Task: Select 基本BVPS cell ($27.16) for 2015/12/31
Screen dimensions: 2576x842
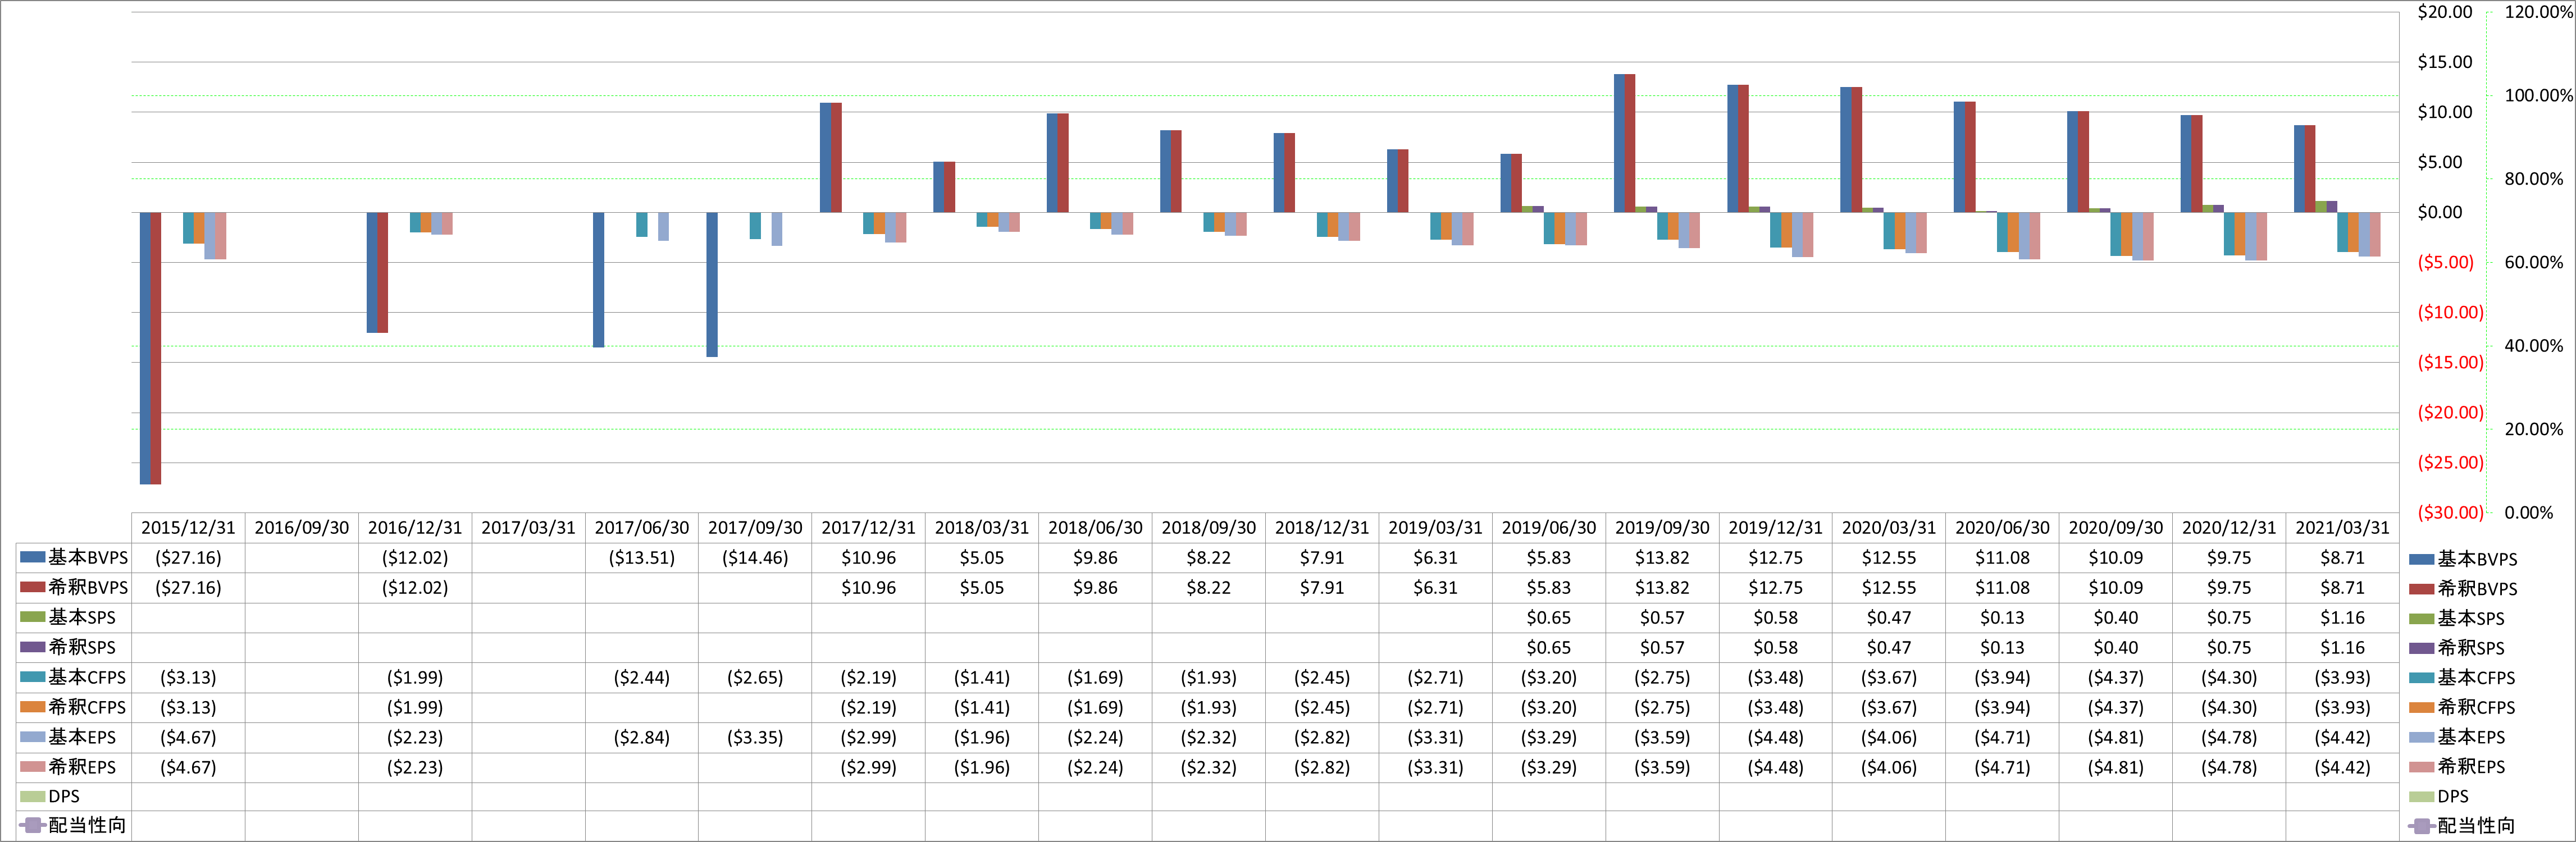Action: coord(188,558)
